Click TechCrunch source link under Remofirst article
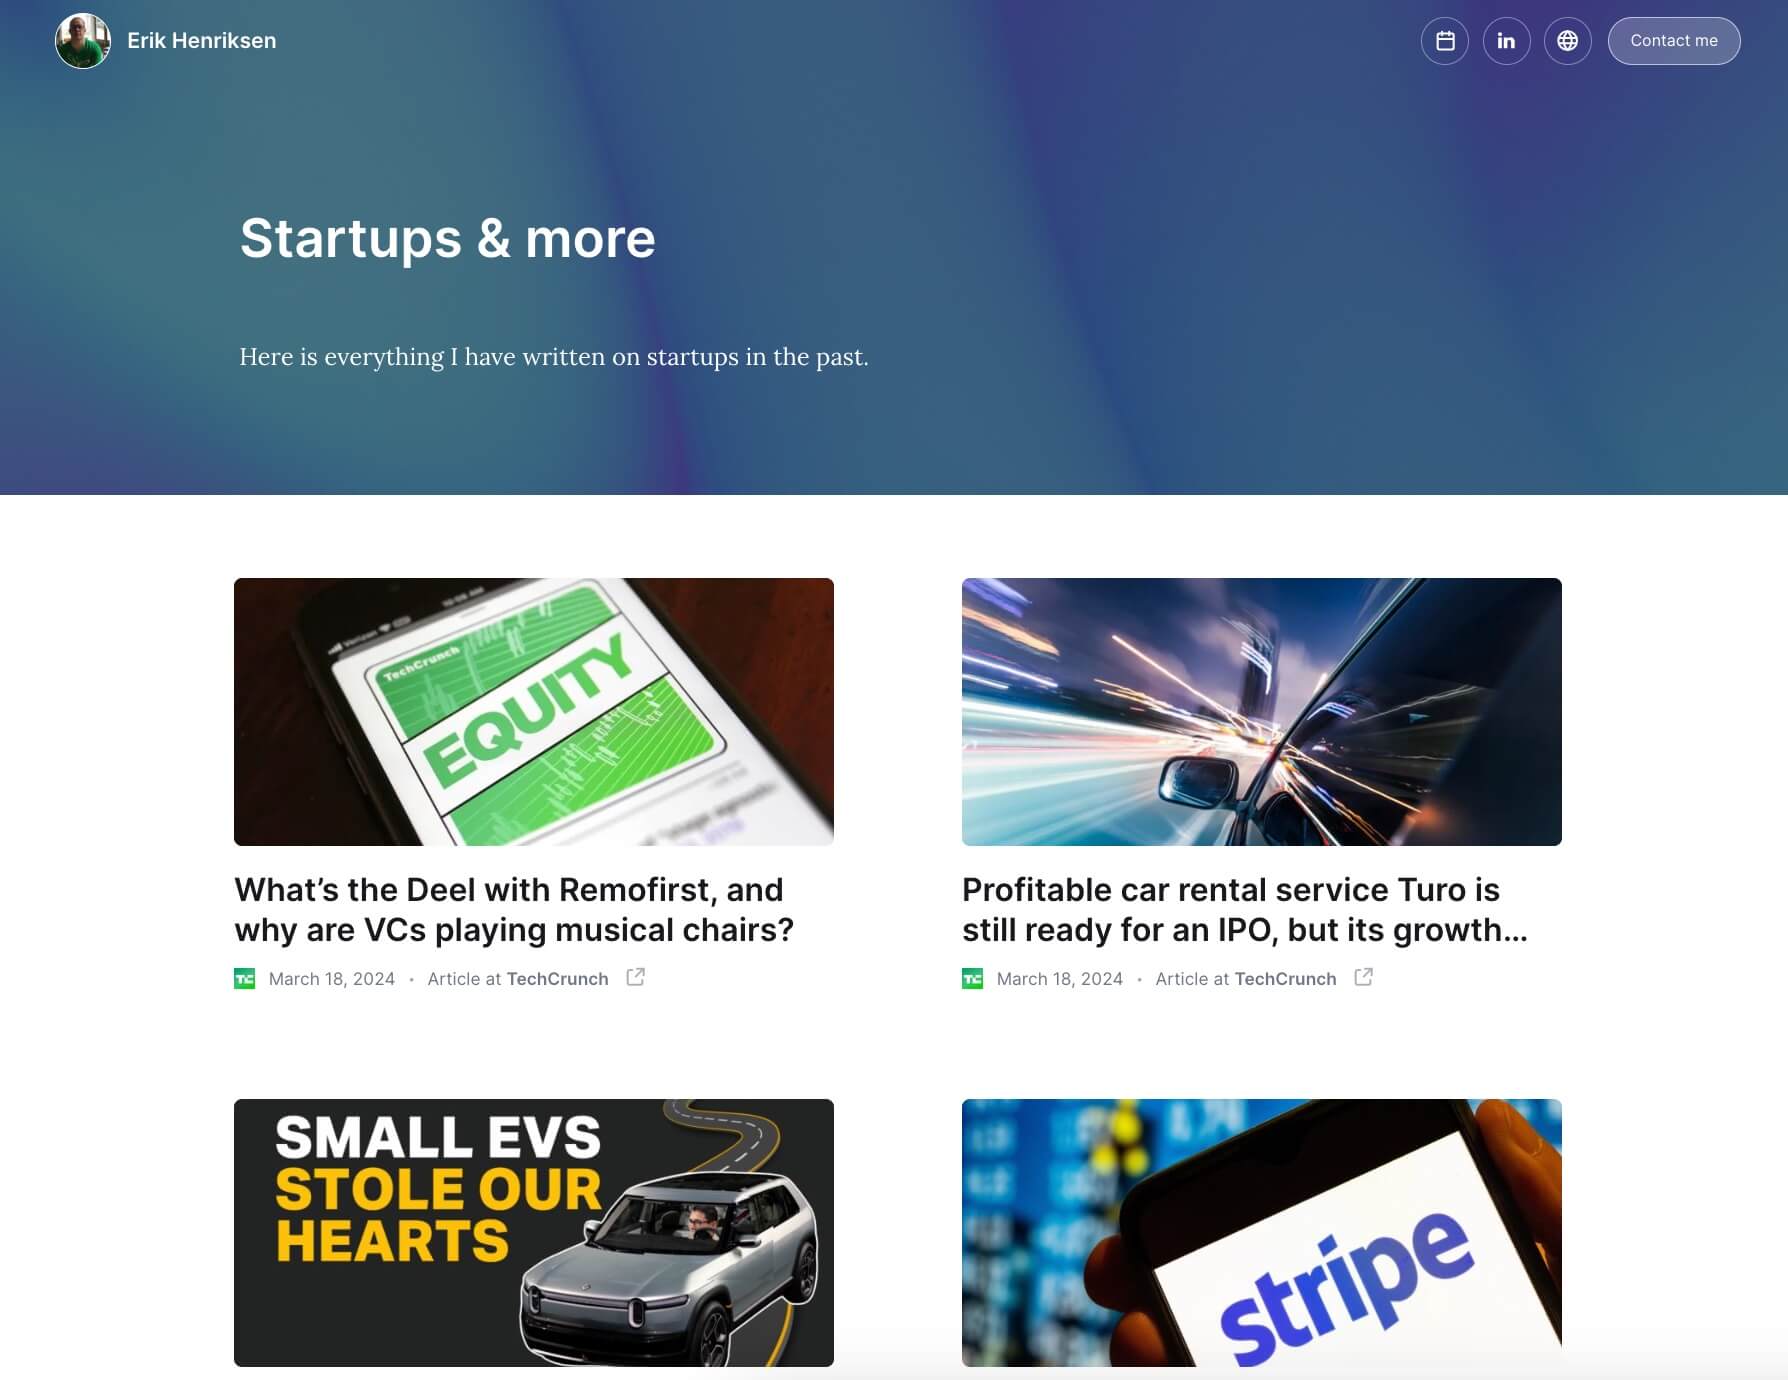 [557, 979]
